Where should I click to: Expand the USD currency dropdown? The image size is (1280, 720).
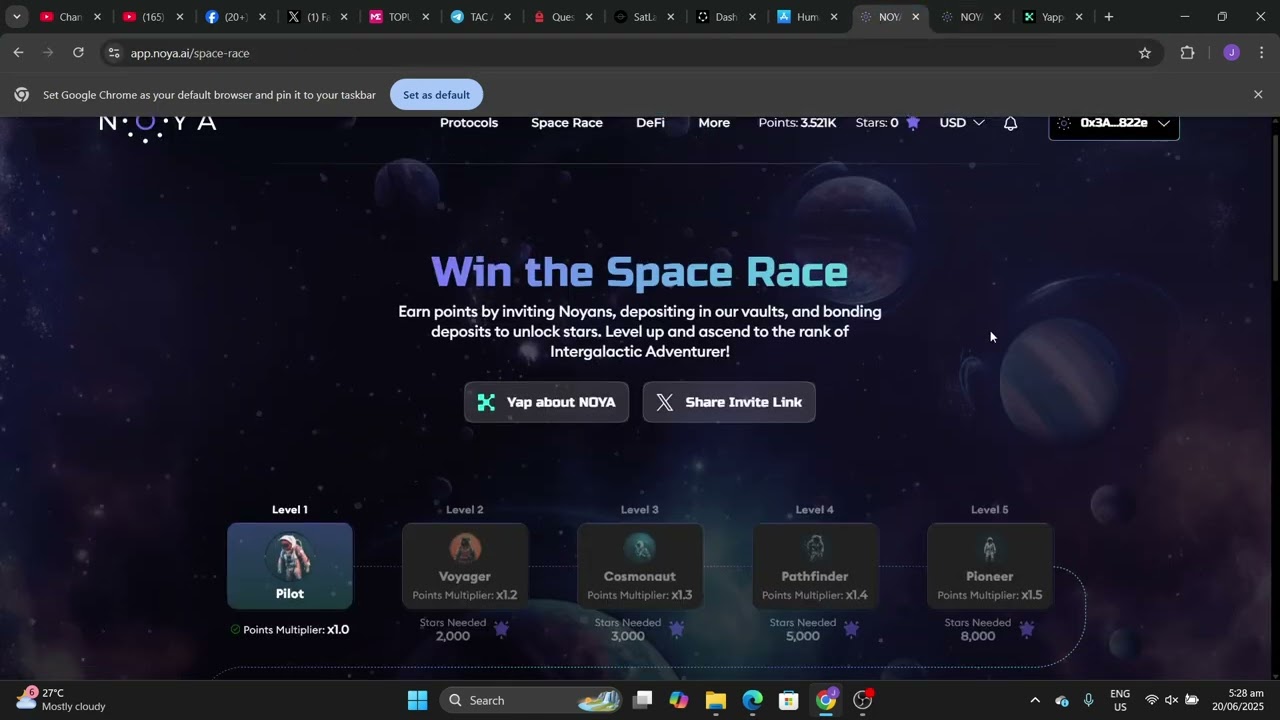(x=962, y=123)
